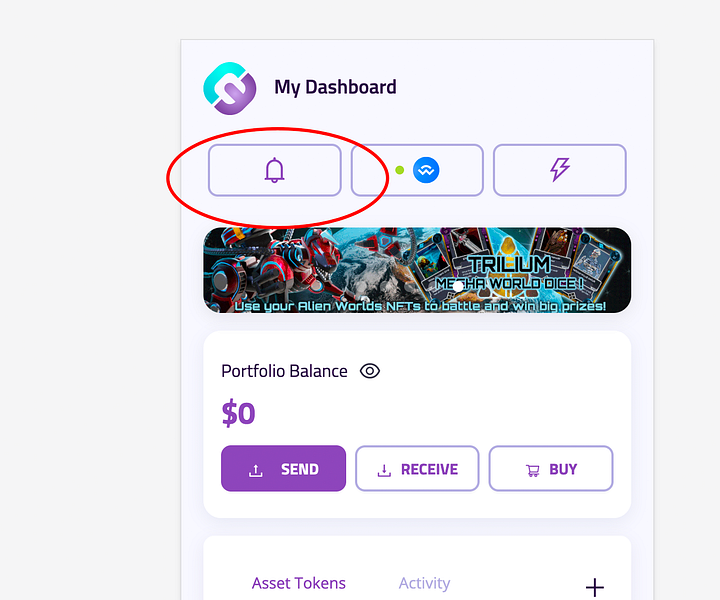The width and height of the screenshot is (720, 600).
Task: Click the $0 balance amount
Action: [238, 413]
